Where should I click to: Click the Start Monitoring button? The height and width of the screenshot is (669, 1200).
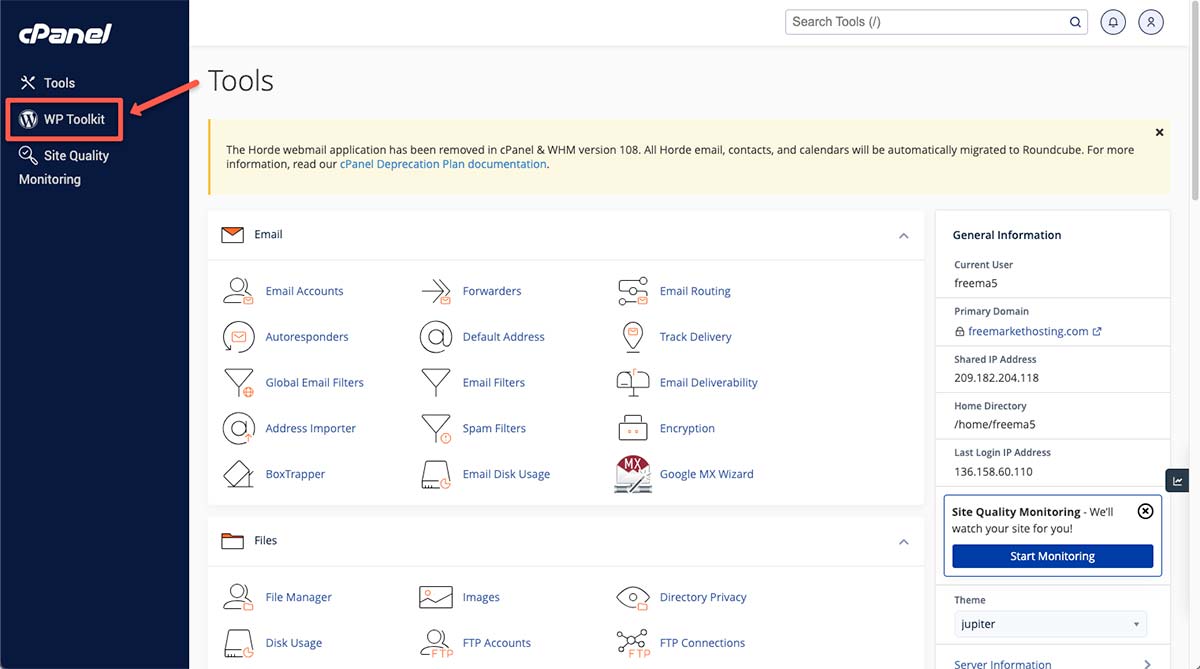click(1052, 556)
